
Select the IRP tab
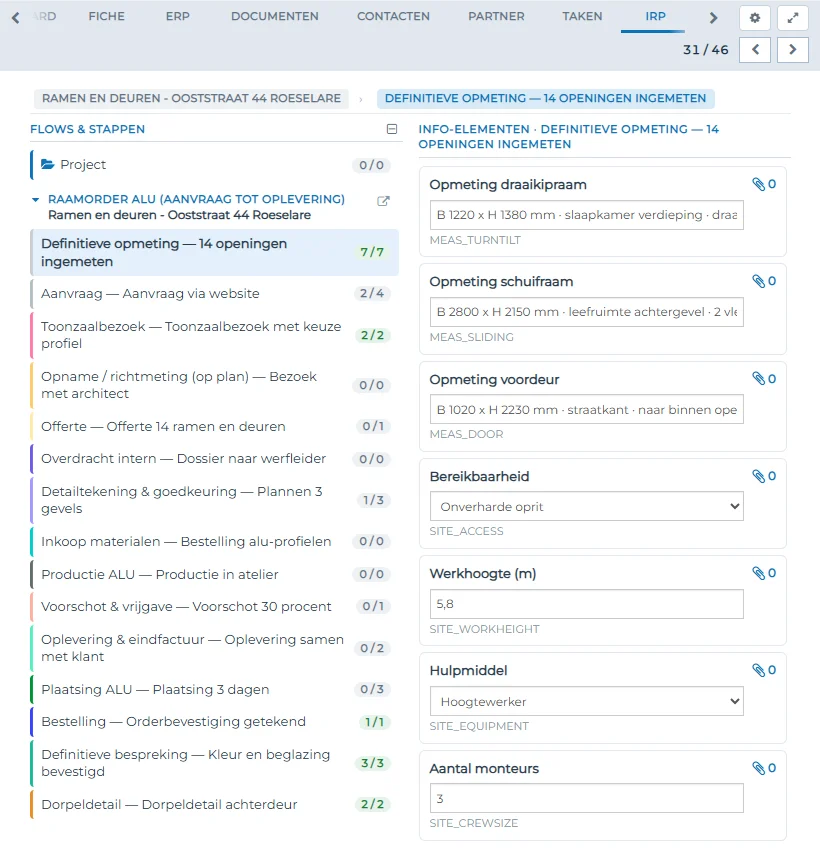(655, 16)
